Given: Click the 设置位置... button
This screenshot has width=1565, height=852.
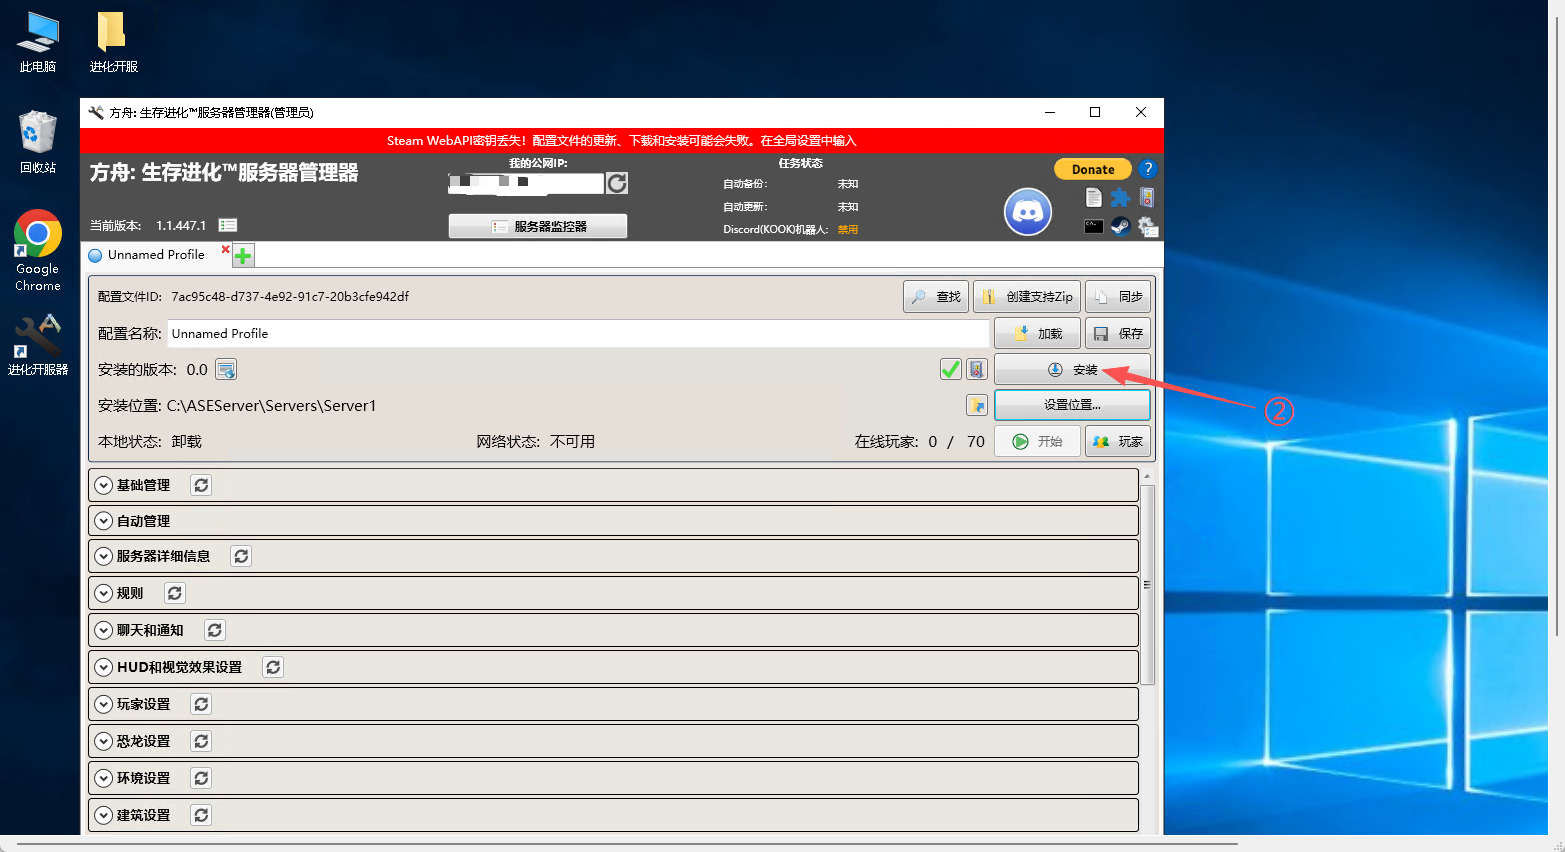Looking at the screenshot, I should click(1072, 405).
